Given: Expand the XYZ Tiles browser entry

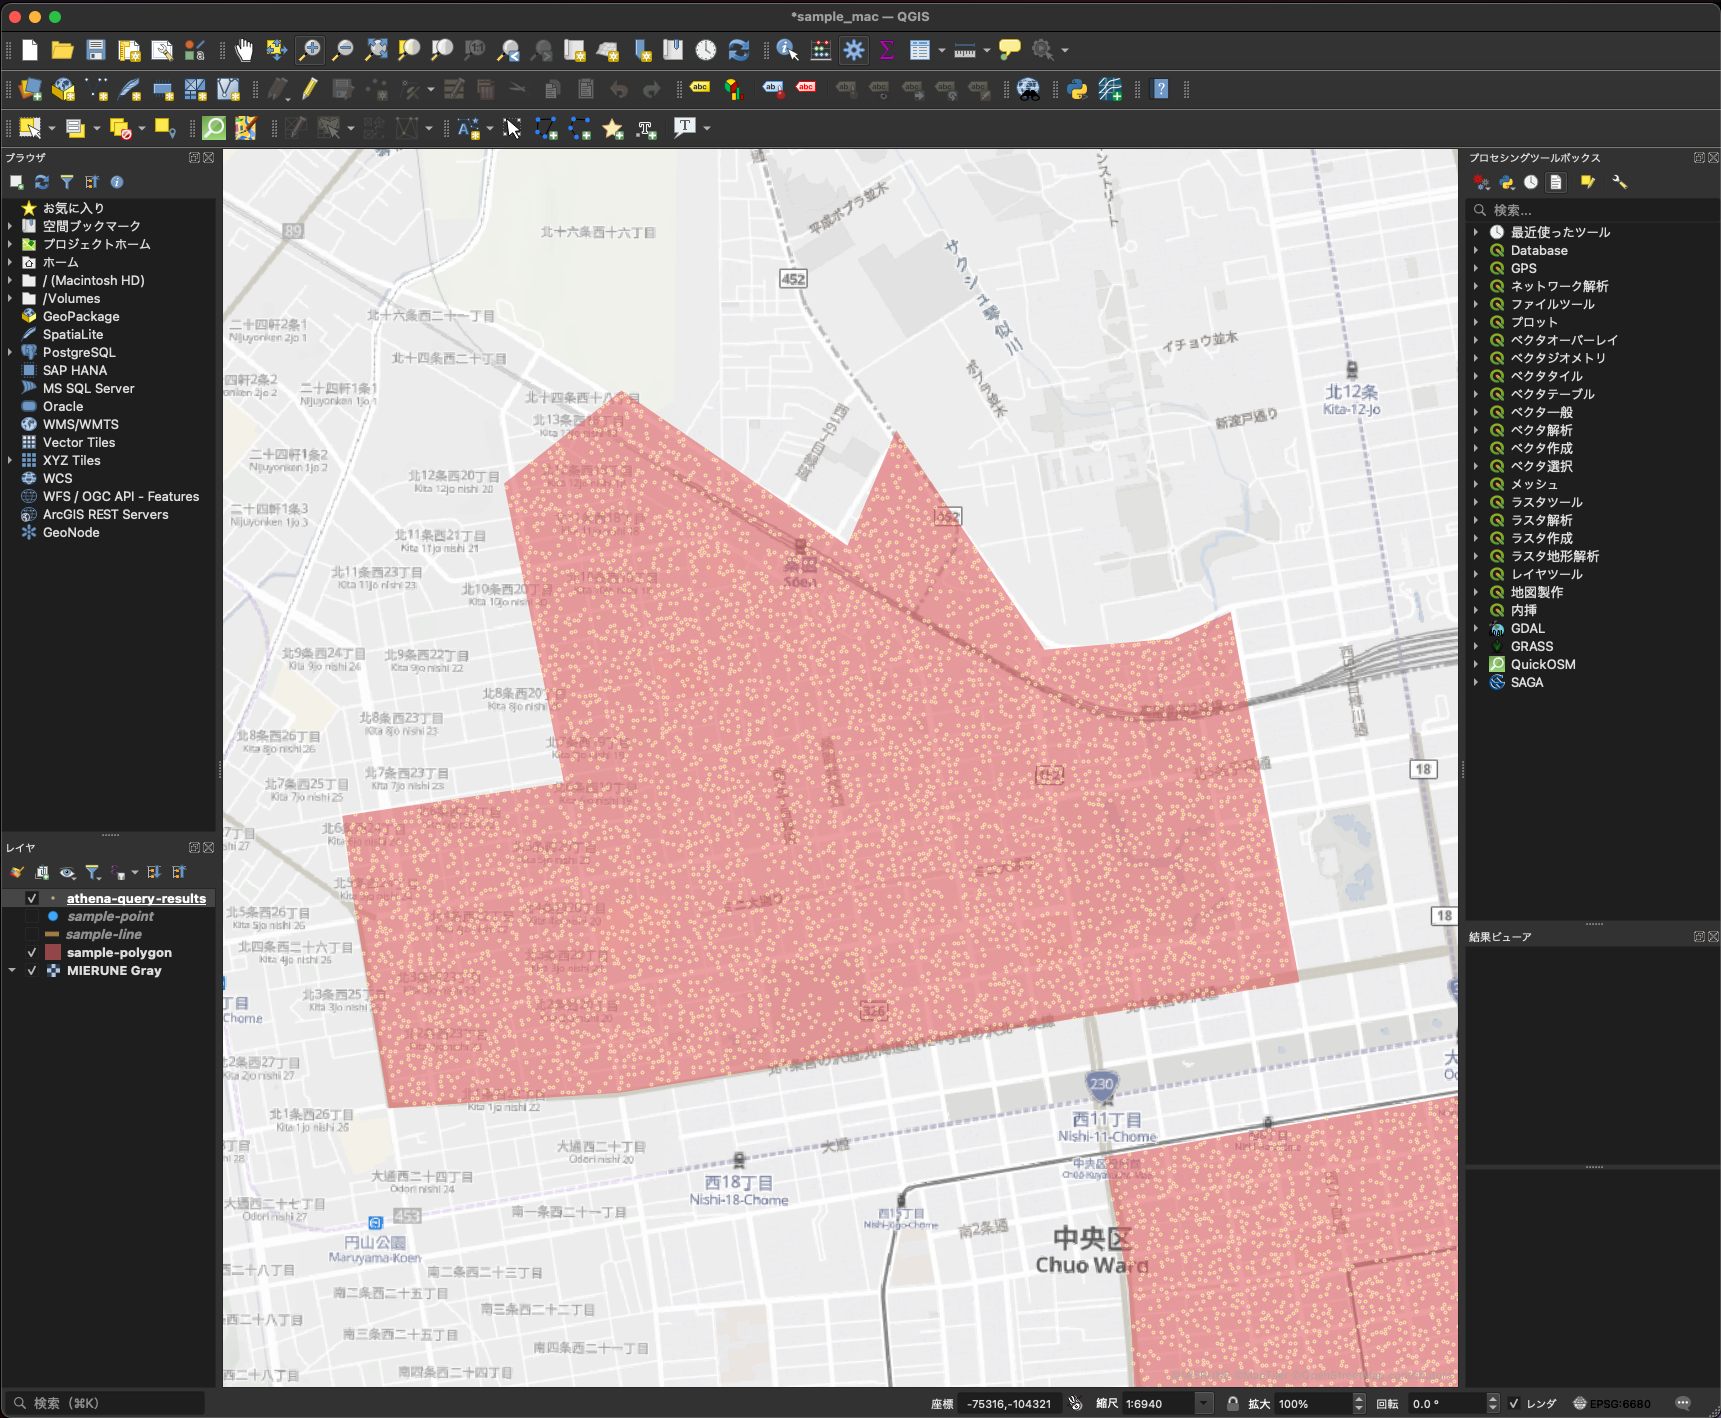Looking at the screenshot, I should 10,461.
